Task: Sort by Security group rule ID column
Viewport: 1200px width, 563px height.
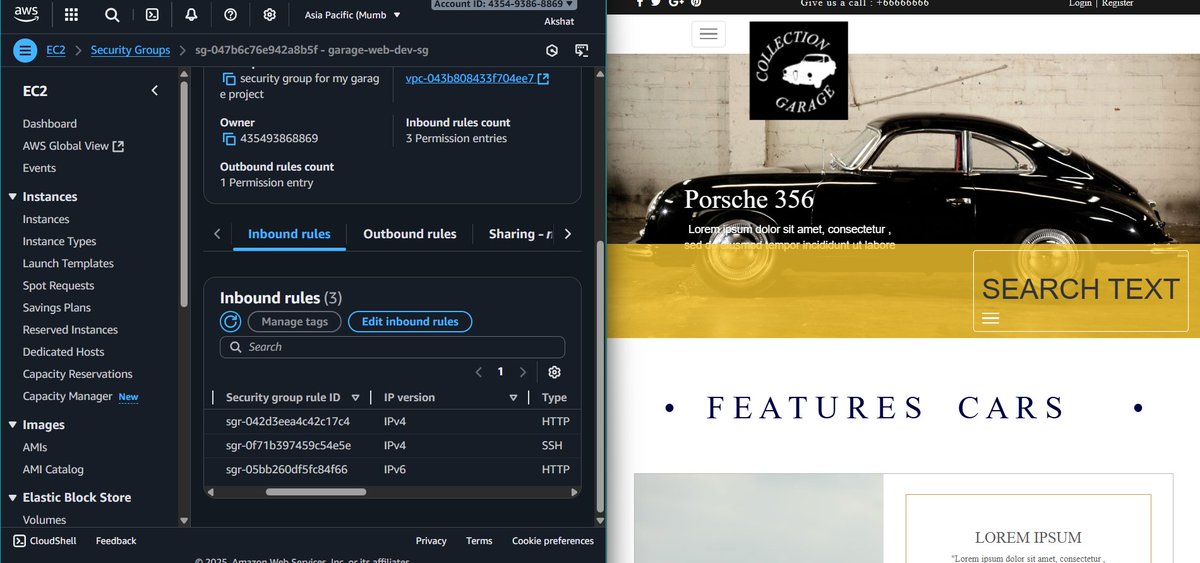Action: pos(355,398)
